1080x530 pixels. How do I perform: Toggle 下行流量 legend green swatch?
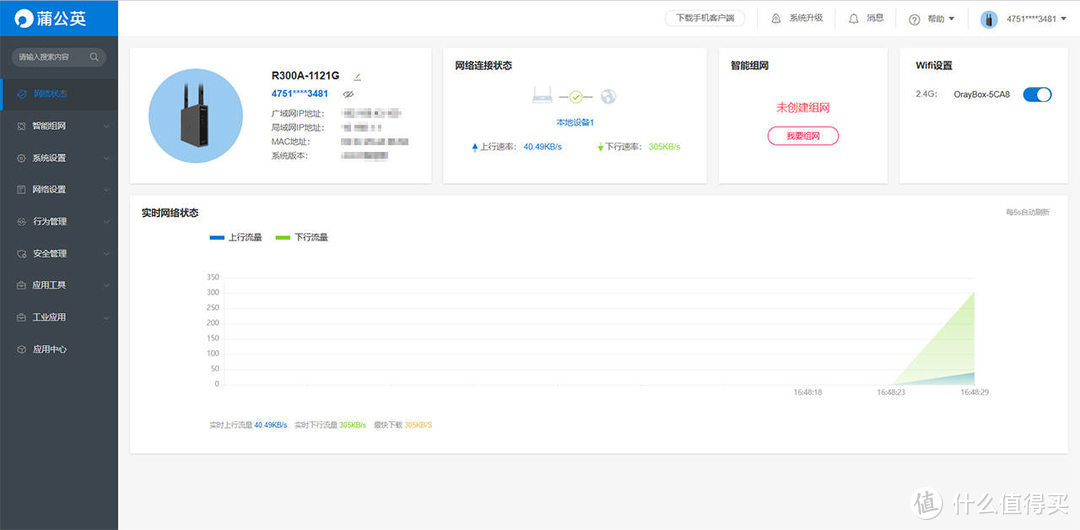click(282, 237)
